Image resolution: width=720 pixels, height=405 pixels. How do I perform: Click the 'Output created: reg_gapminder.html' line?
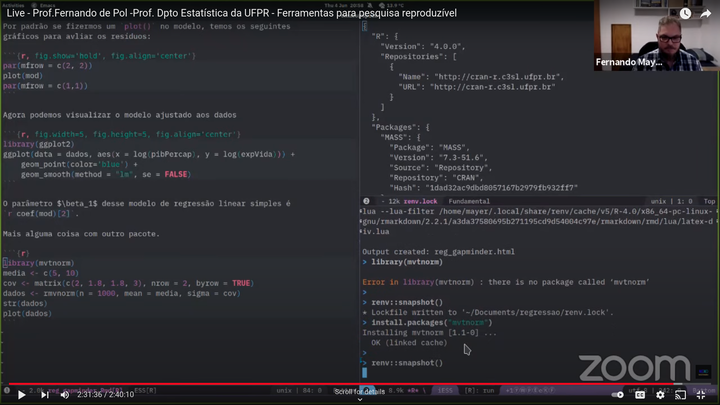438,252
